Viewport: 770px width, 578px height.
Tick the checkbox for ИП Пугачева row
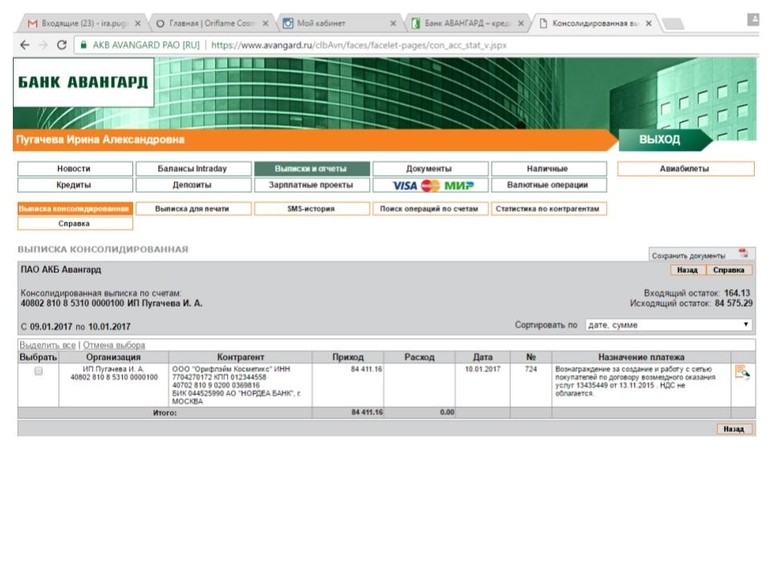[x=39, y=371]
